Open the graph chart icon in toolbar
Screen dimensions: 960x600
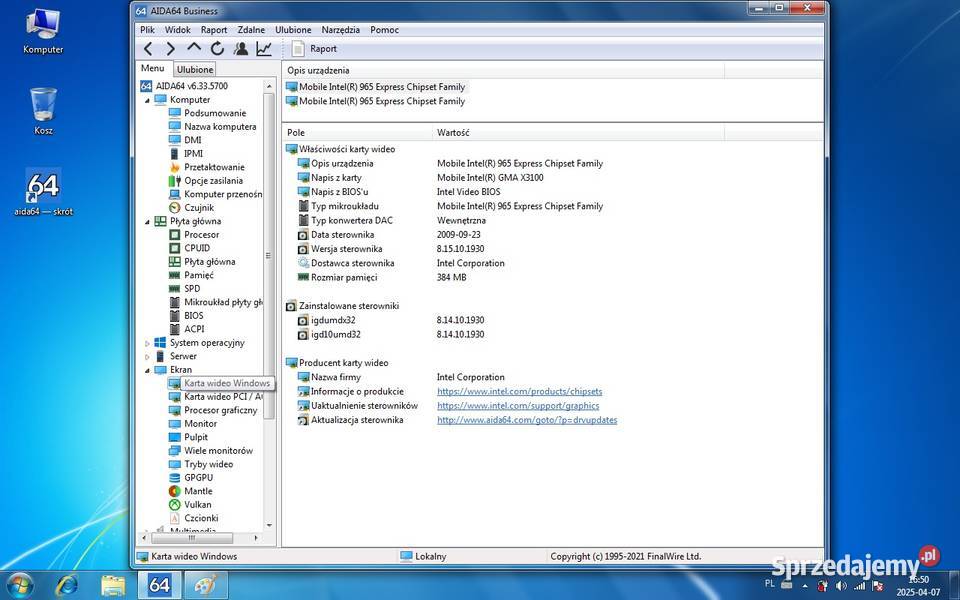tap(264, 48)
